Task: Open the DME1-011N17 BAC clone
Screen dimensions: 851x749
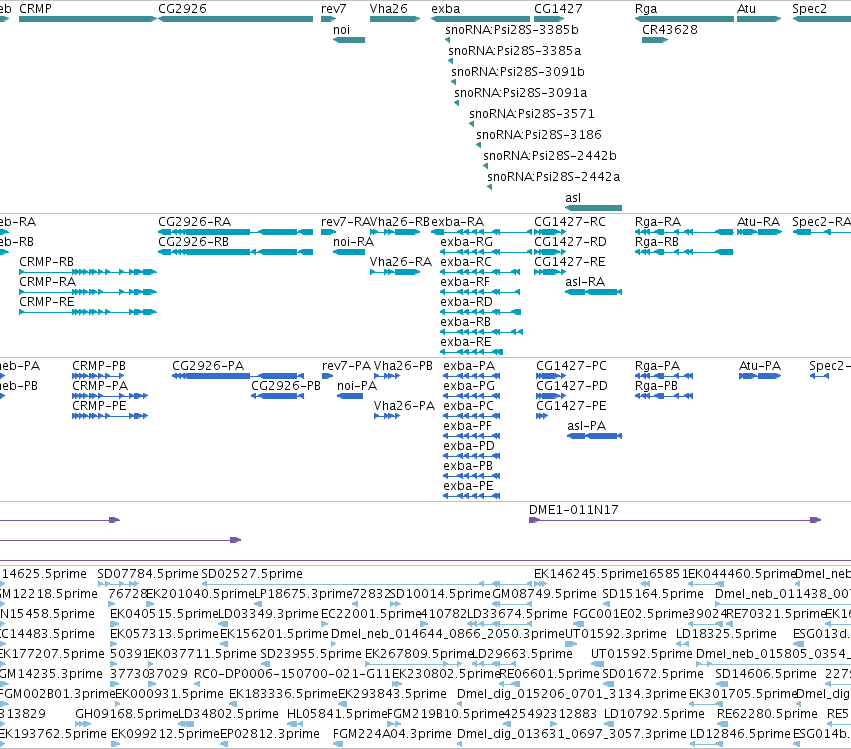Action: tap(675, 520)
